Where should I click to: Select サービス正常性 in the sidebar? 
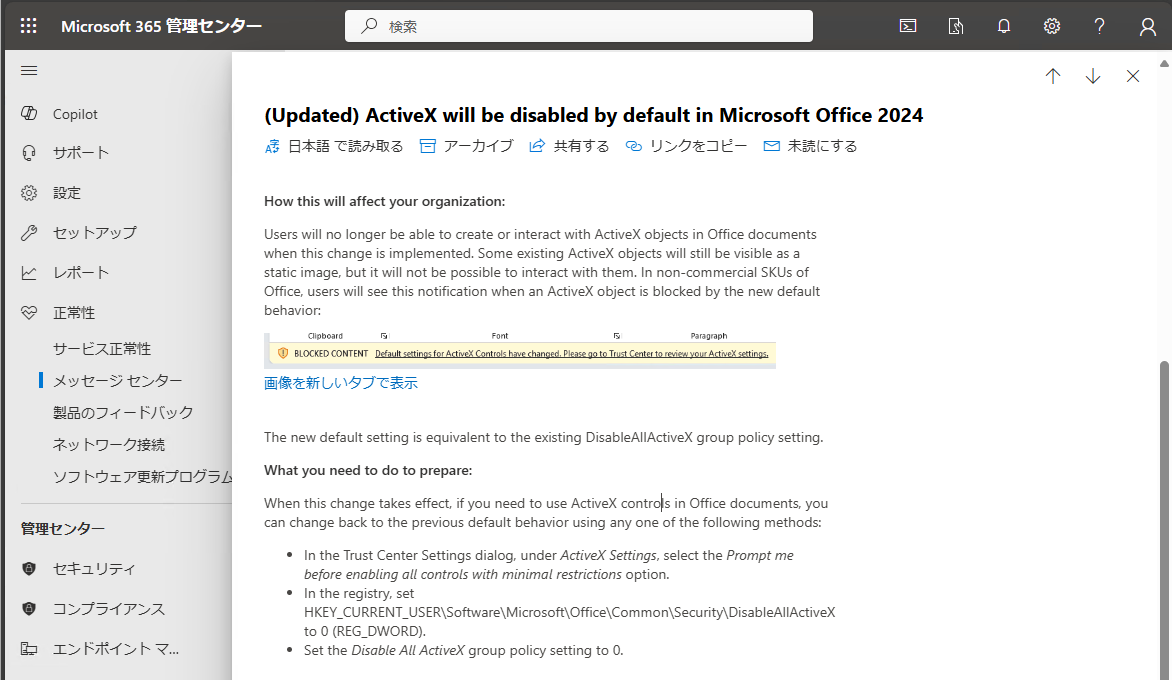(102, 348)
